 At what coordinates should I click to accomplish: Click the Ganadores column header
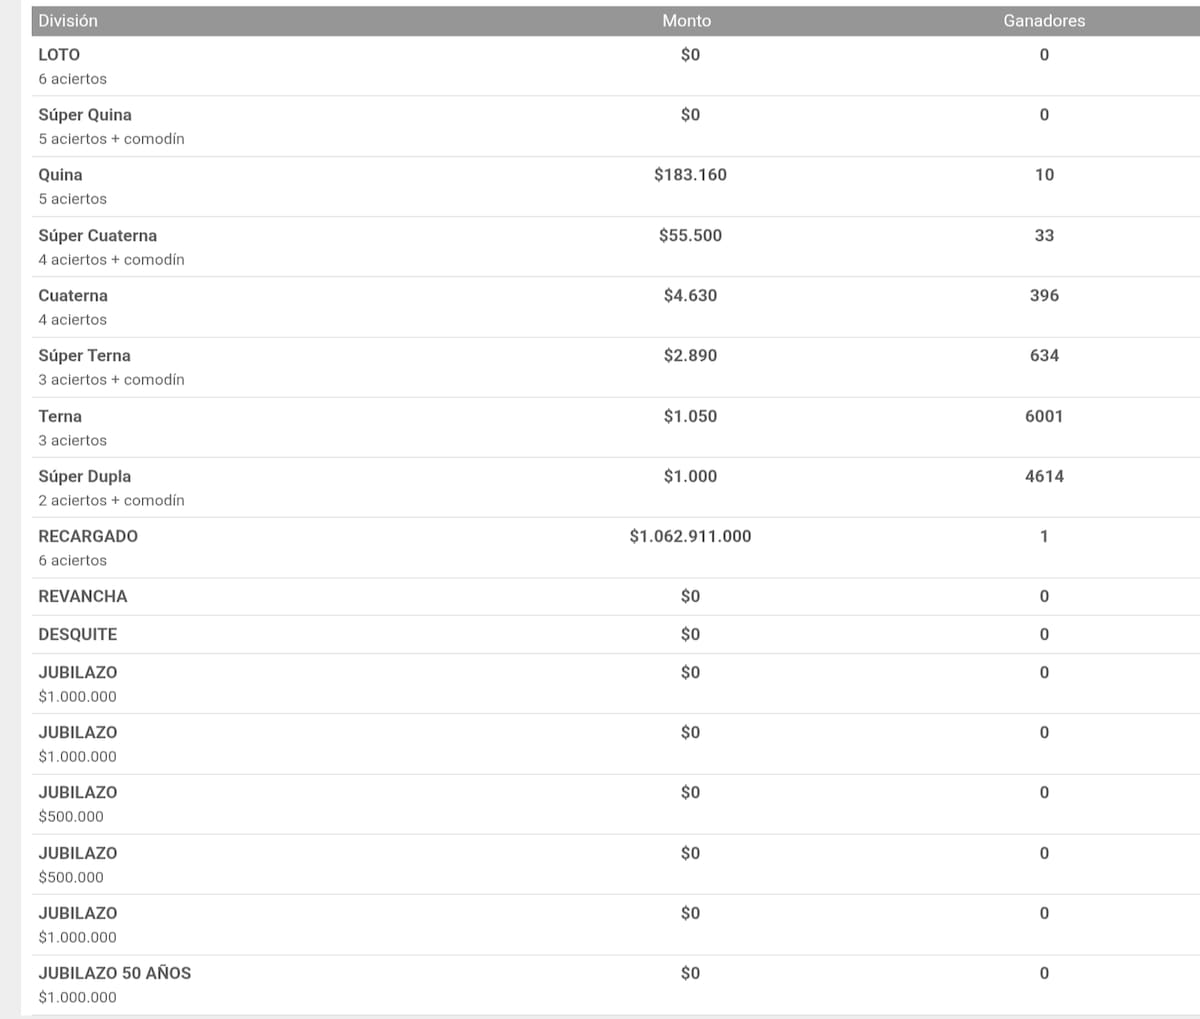(1044, 20)
